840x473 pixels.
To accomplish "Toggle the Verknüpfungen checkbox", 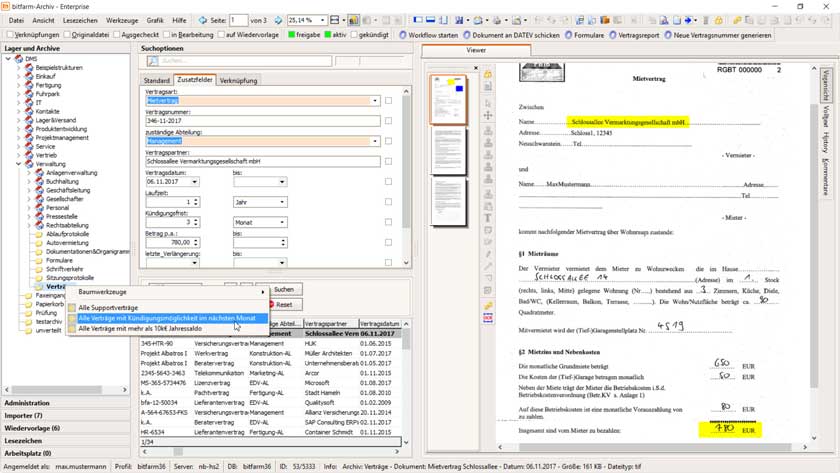I will 9,35.
